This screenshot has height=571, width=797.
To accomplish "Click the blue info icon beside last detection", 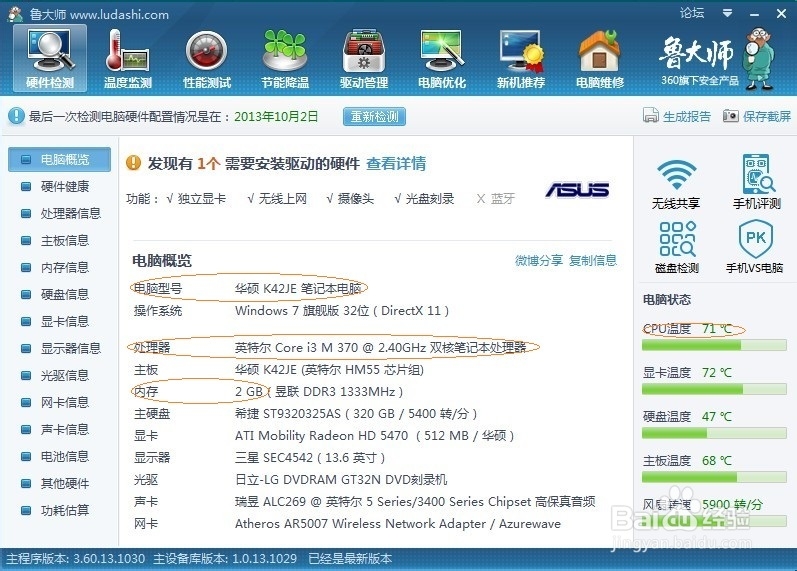I will point(16,116).
